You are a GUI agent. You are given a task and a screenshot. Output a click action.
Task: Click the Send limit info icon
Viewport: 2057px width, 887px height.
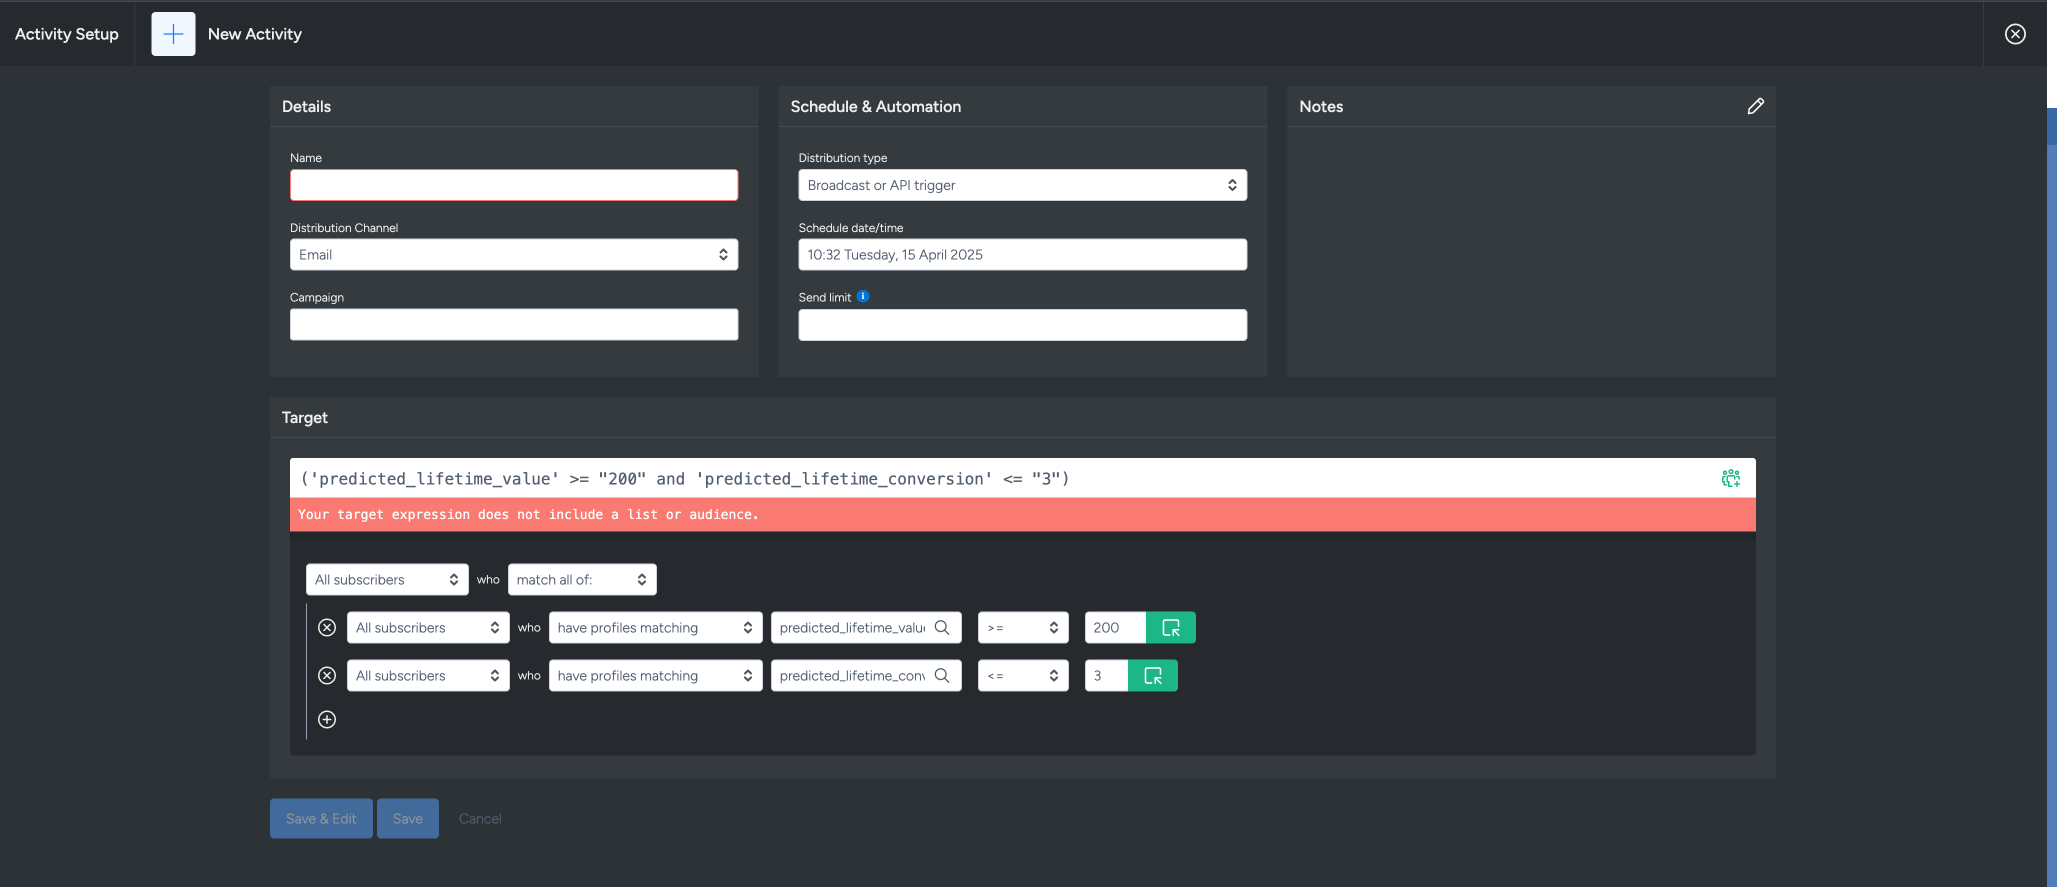[863, 296]
